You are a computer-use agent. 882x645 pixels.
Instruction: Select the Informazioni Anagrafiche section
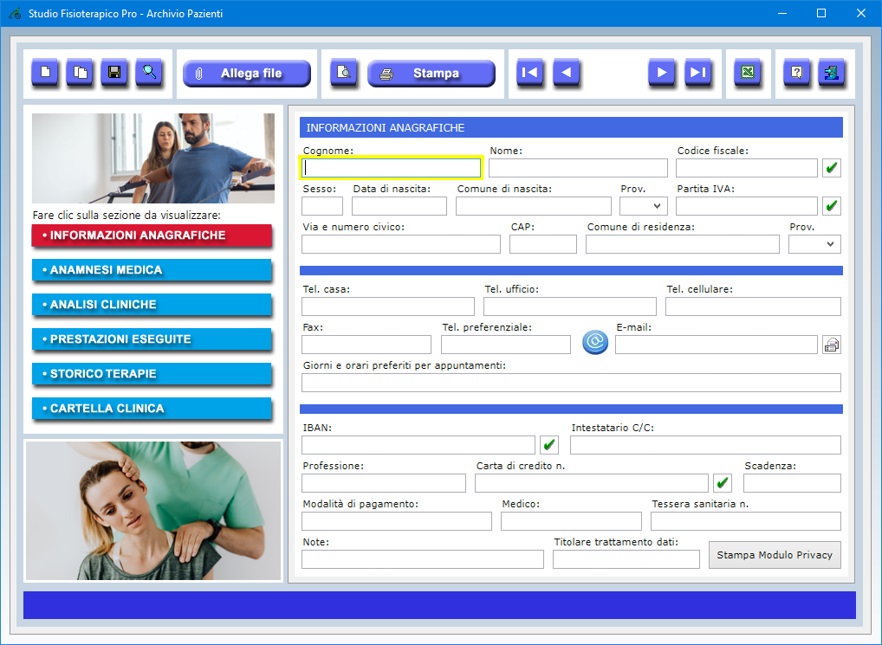(152, 236)
